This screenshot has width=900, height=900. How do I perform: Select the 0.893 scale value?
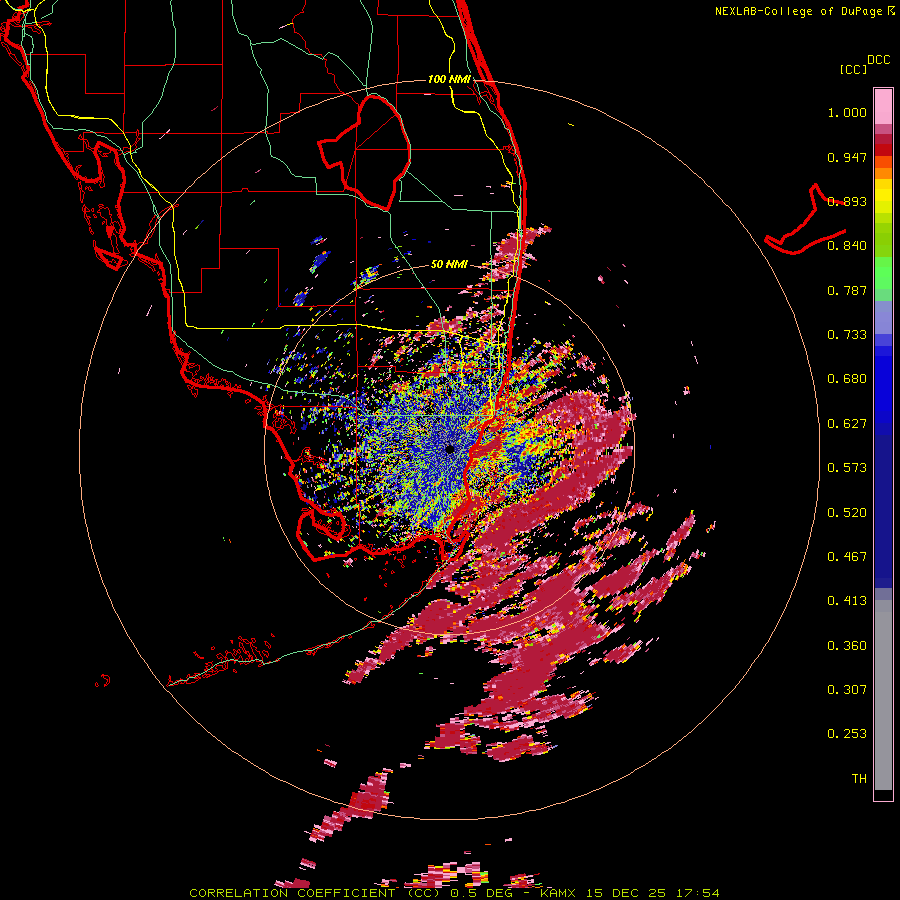847,201
